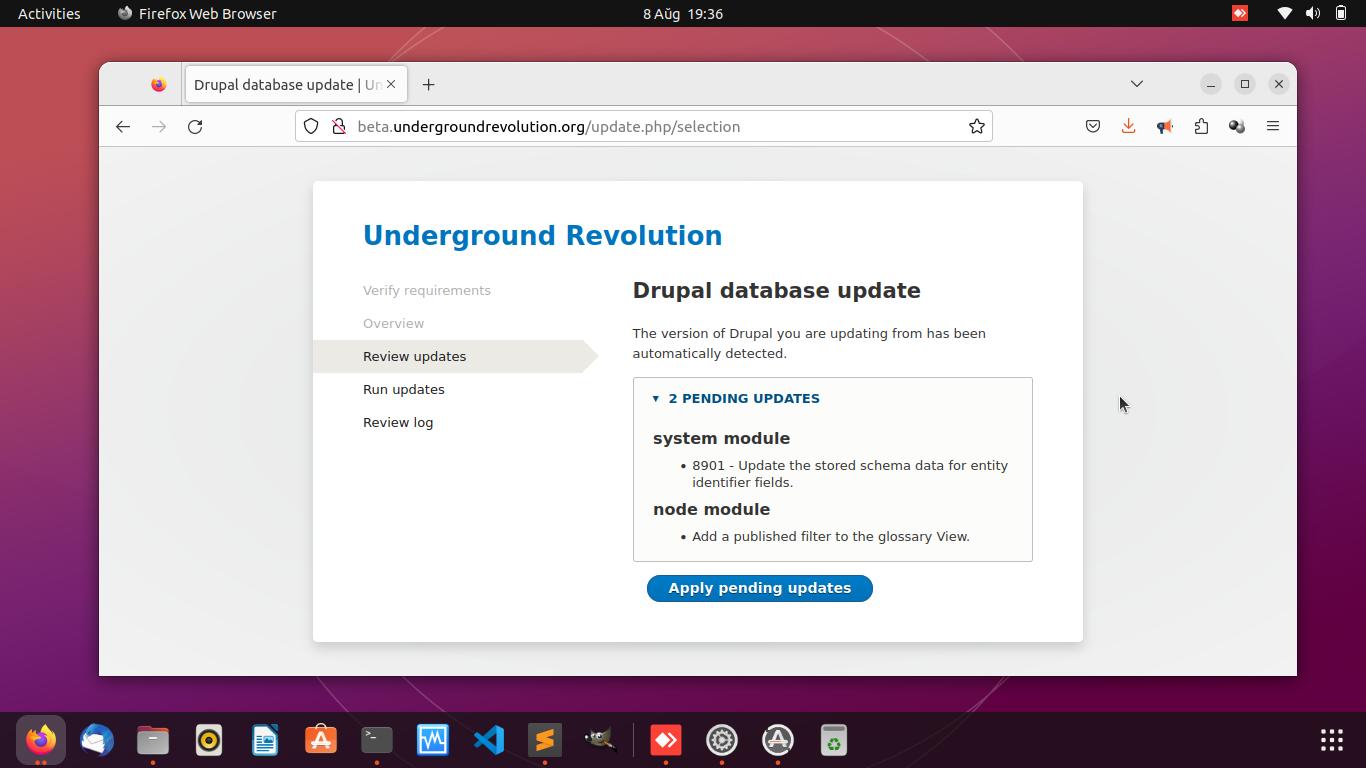Image resolution: width=1366 pixels, height=768 pixels.
Task: Open Firefox hamburger application menu
Action: point(1273,126)
